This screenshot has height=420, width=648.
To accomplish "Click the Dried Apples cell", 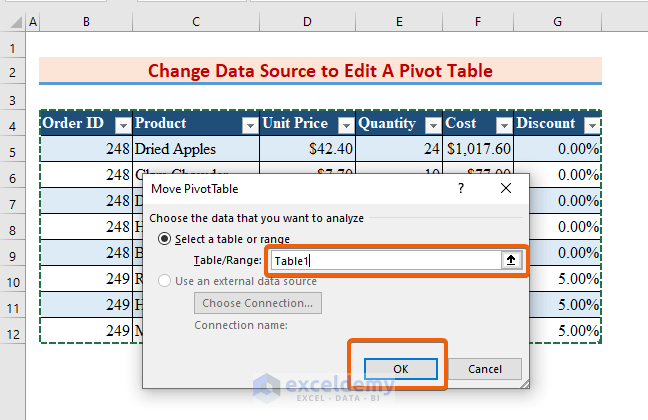I will (x=195, y=150).
